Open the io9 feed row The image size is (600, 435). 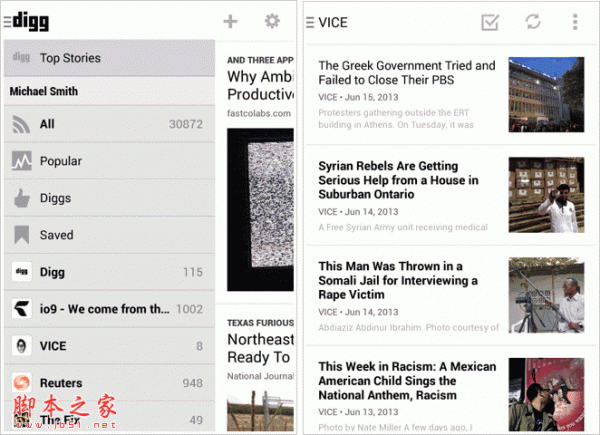pos(109,309)
